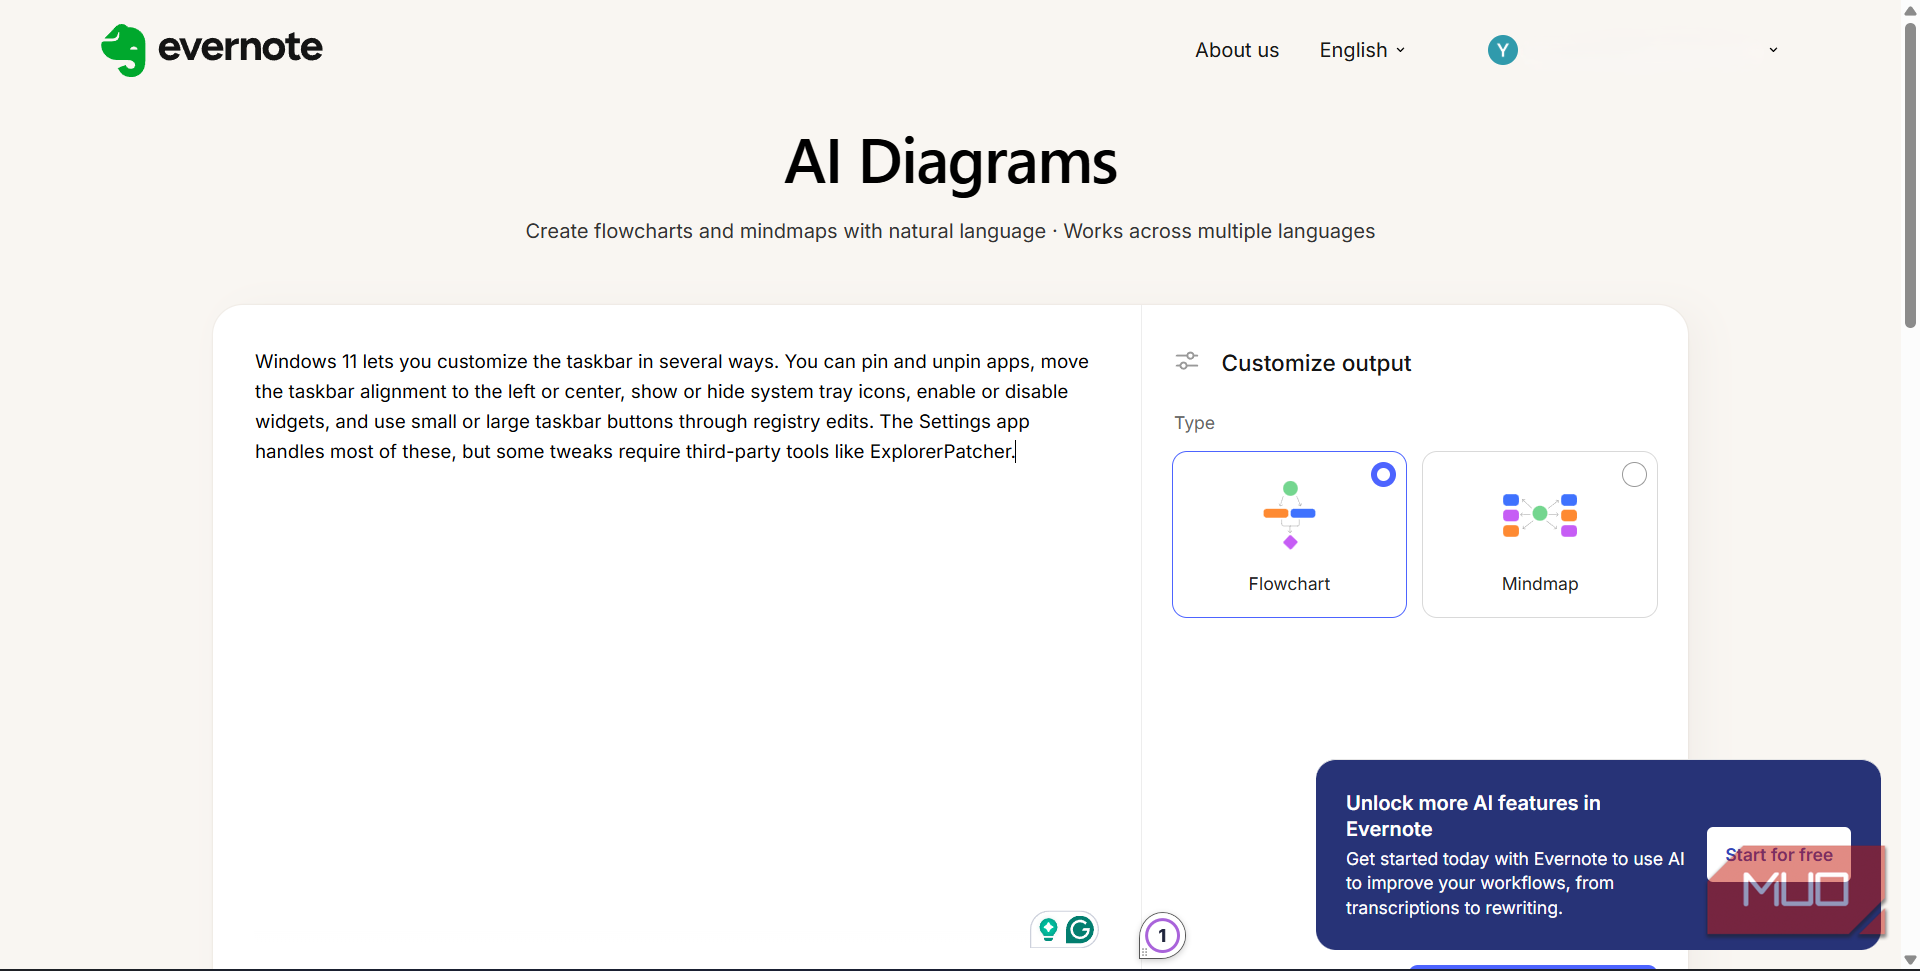Open the About us page
This screenshot has height=971, width=1920.
(x=1237, y=50)
